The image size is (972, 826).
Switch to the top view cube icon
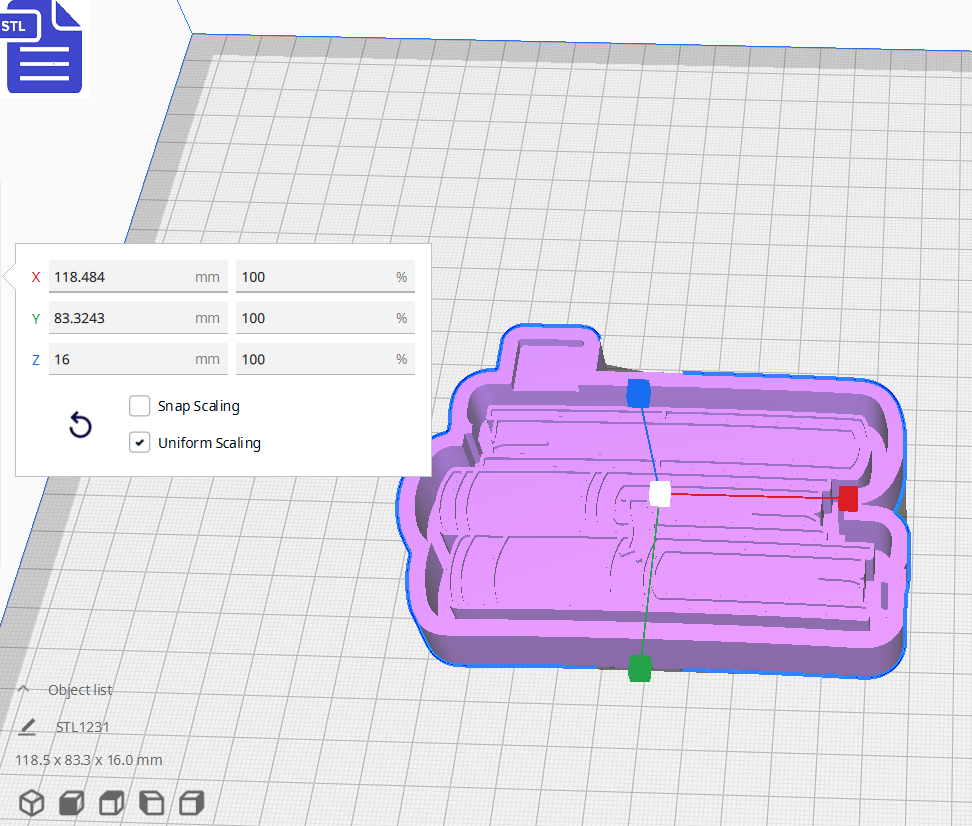click(110, 802)
